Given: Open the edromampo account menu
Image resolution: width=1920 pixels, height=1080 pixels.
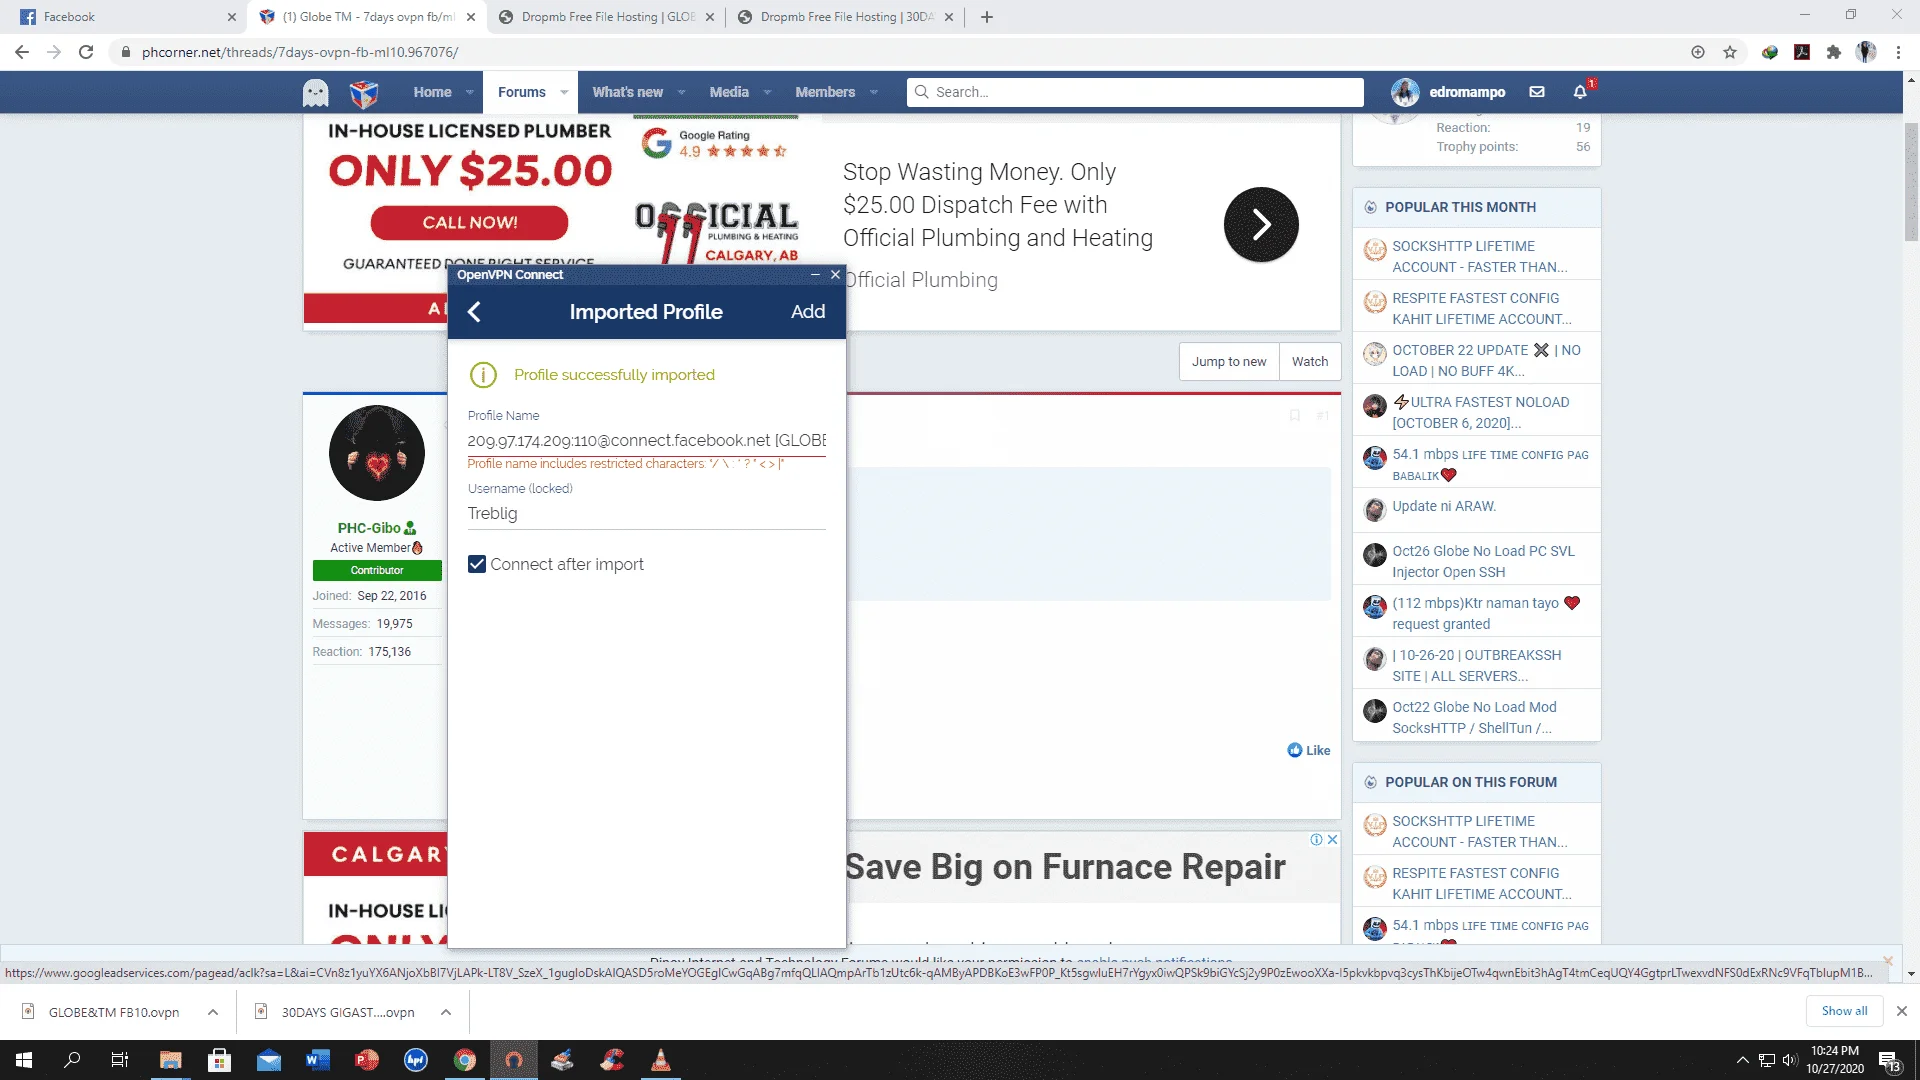Looking at the screenshot, I should [1448, 92].
